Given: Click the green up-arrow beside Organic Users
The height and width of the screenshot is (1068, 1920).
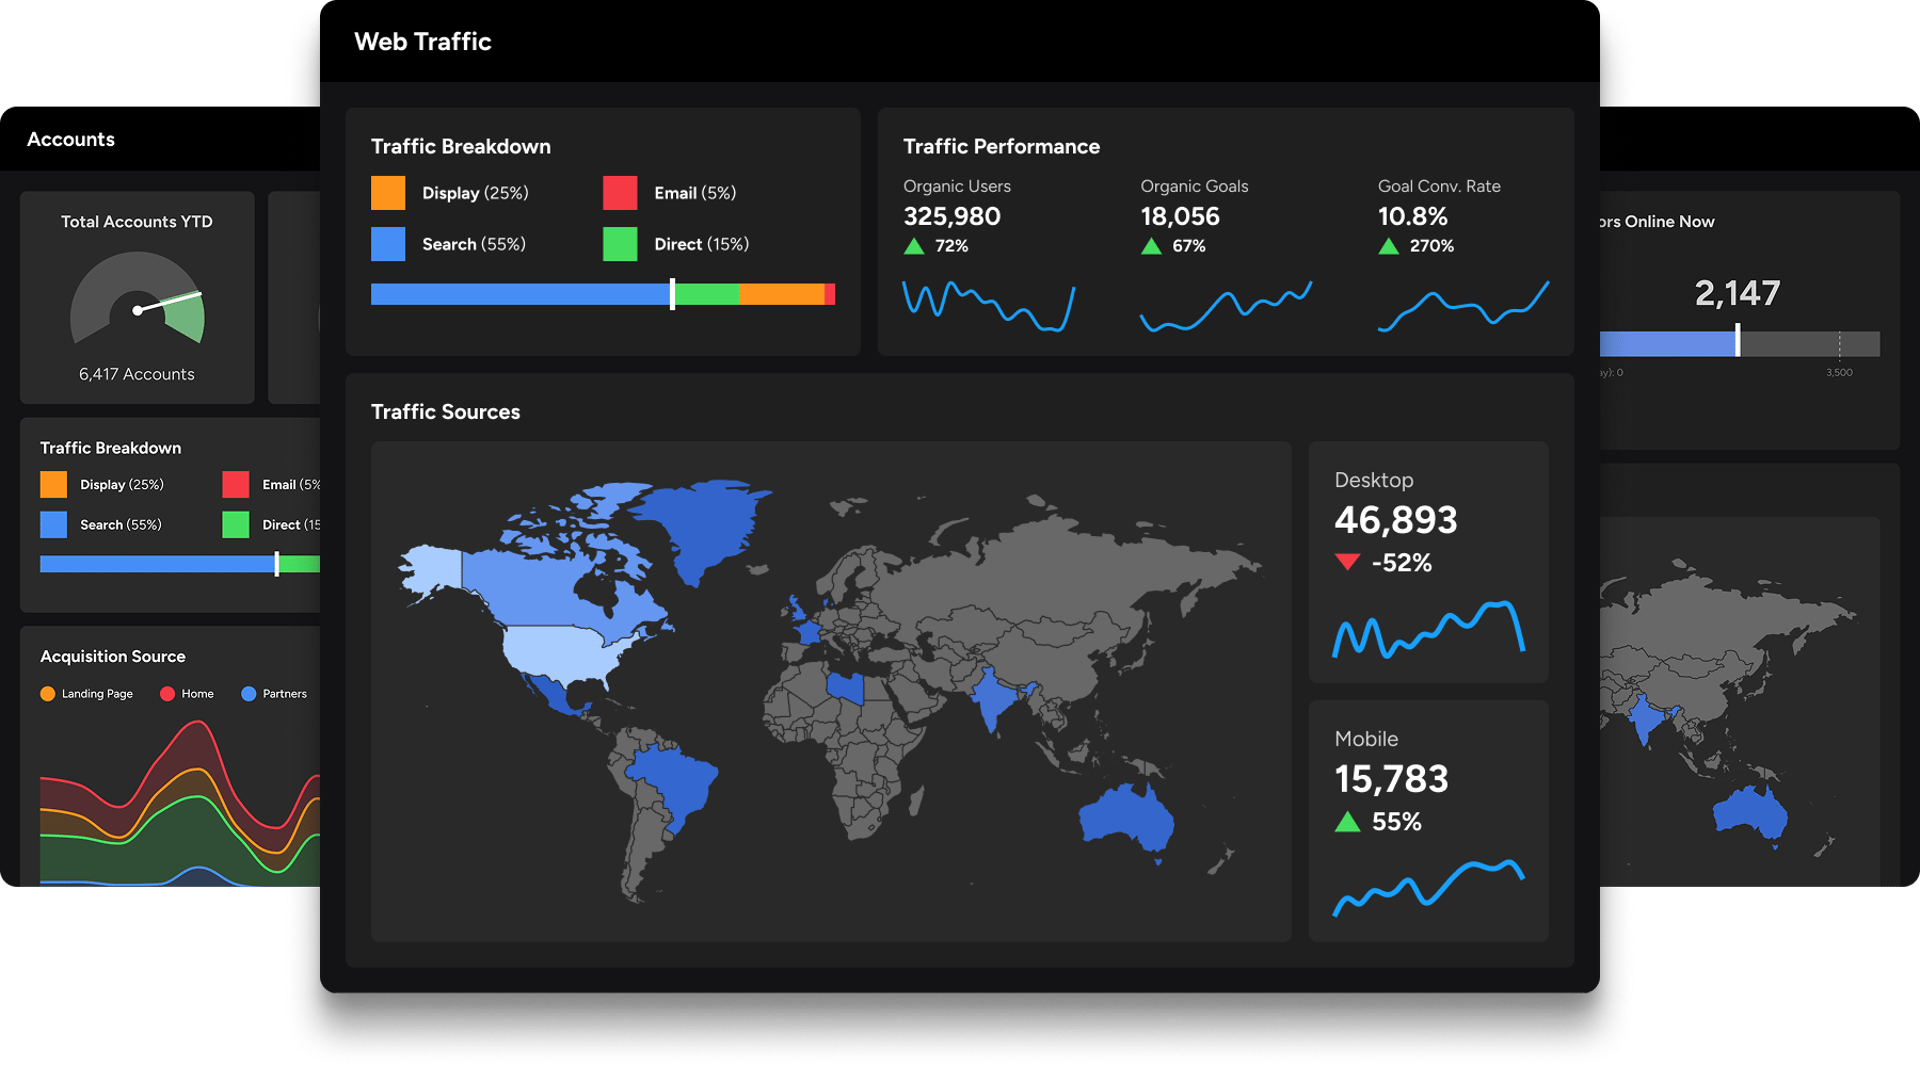Looking at the screenshot, I should coord(913,245).
